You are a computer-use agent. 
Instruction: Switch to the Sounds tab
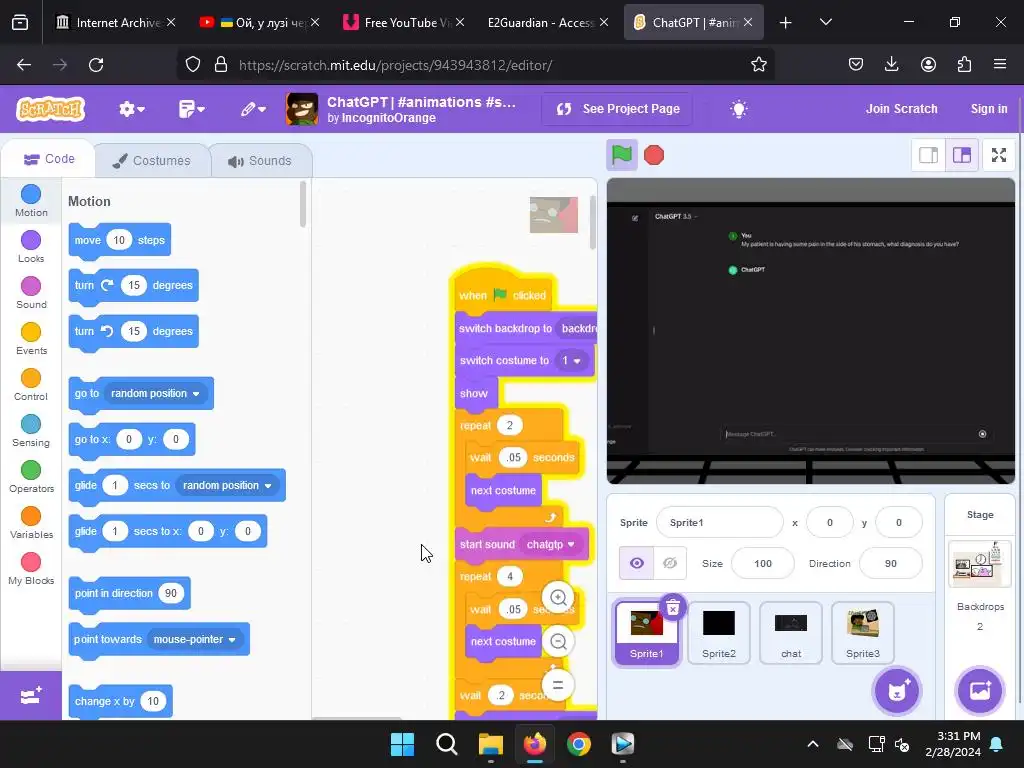pos(261,161)
